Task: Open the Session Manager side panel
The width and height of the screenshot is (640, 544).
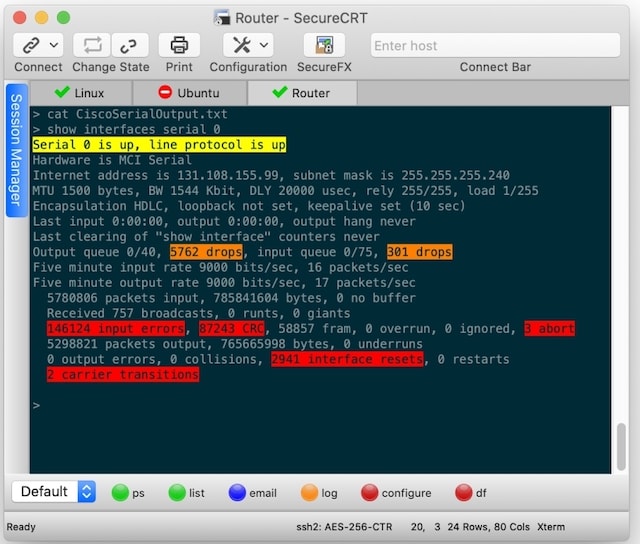Action: point(16,150)
